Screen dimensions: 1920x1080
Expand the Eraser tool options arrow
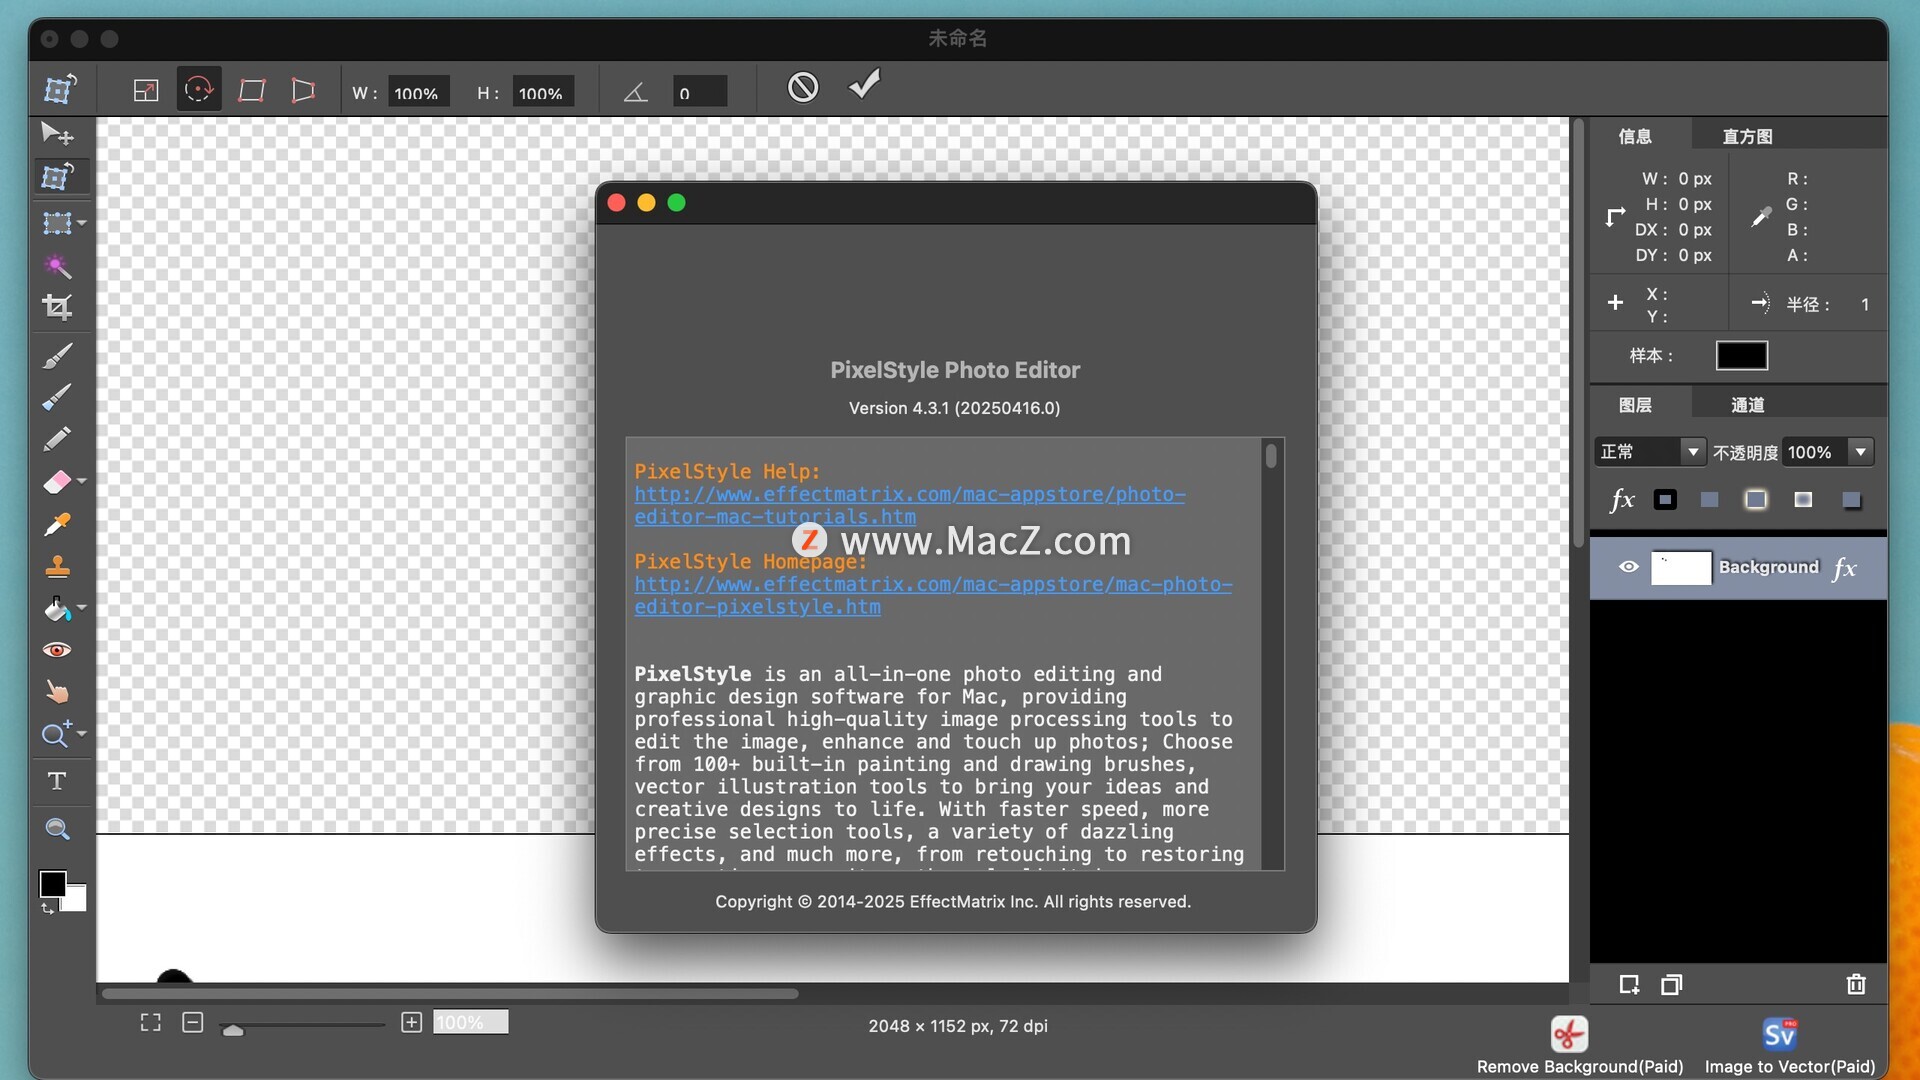(82, 481)
